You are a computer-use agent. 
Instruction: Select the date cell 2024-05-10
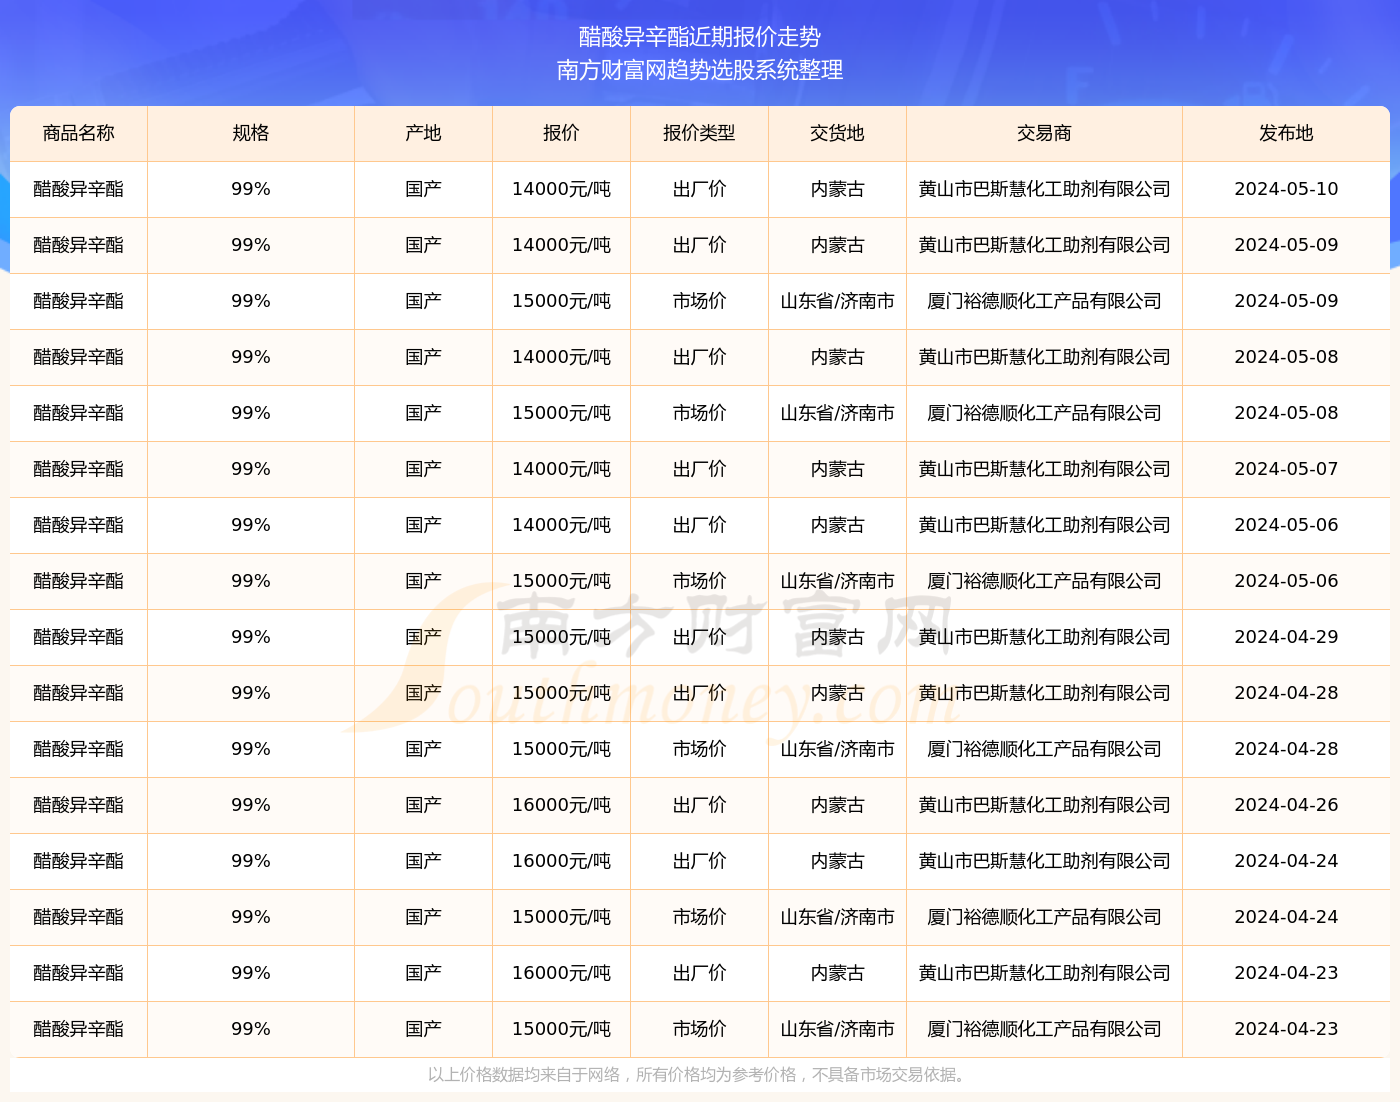pos(1286,189)
